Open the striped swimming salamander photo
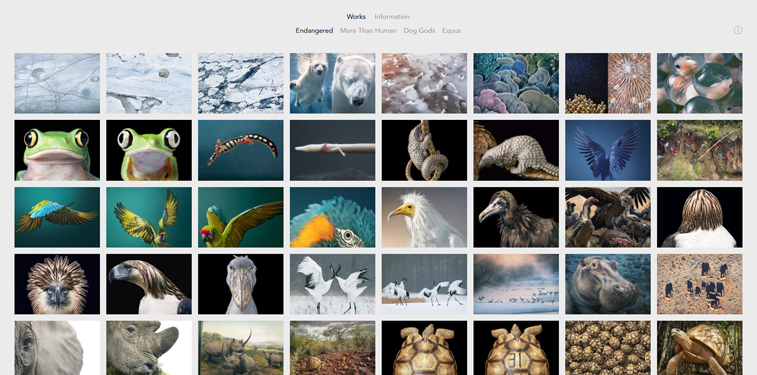Viewport: 757px width, 375px height. 240,150
